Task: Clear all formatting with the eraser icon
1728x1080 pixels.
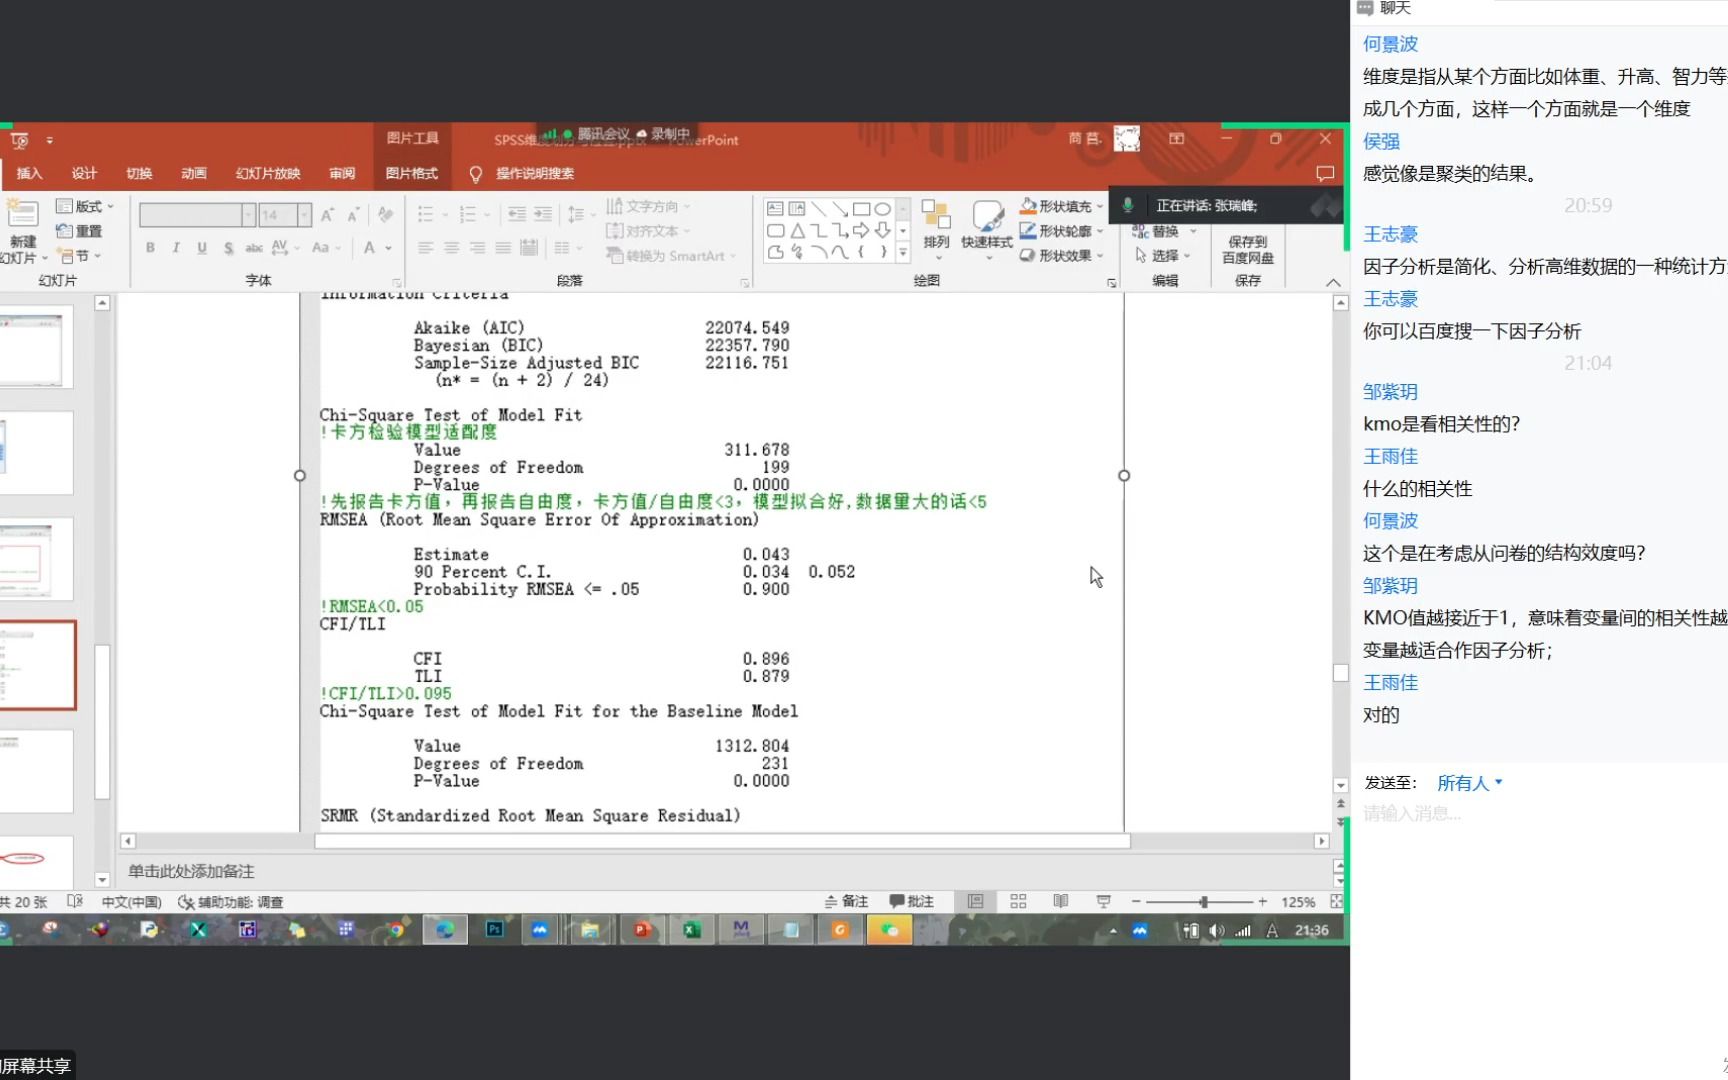Action: pyautogui.click(x=385, y=215)
